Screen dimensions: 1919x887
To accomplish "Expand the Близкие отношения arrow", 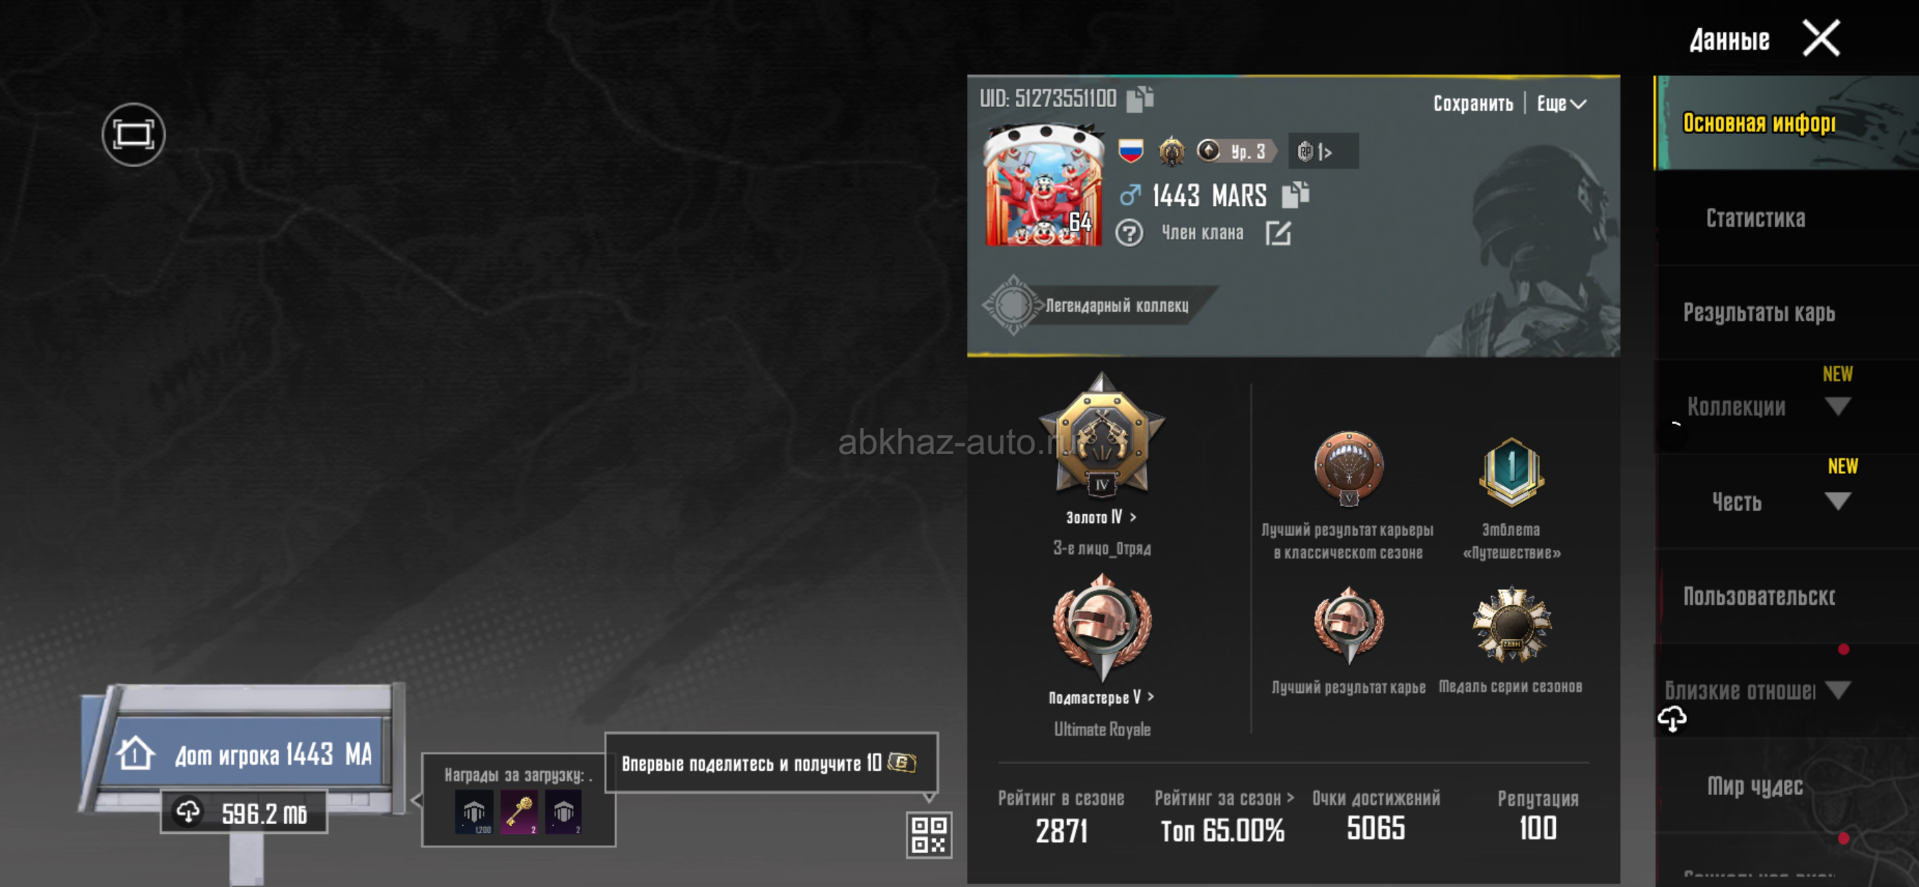I will point(1838,690).
